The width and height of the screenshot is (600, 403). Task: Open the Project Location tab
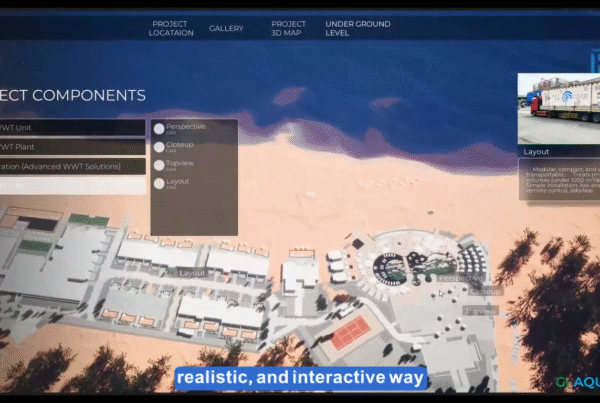(x=170, y=28)
